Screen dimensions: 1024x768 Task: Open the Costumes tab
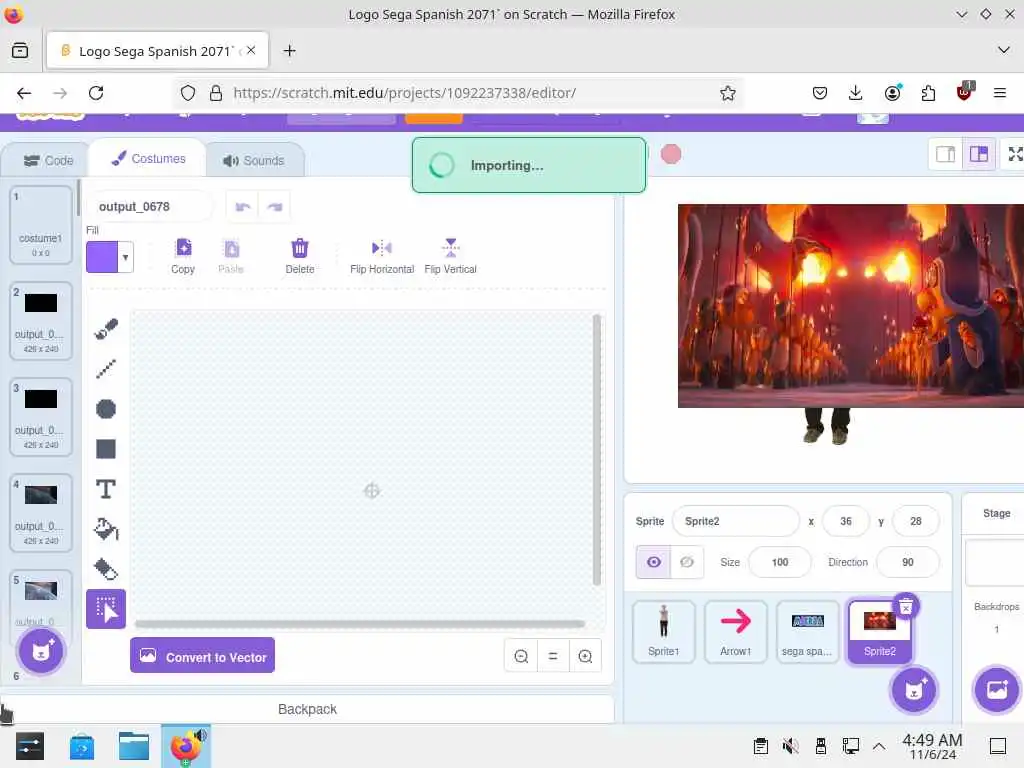pyautogui.click(x=148, y=159)
